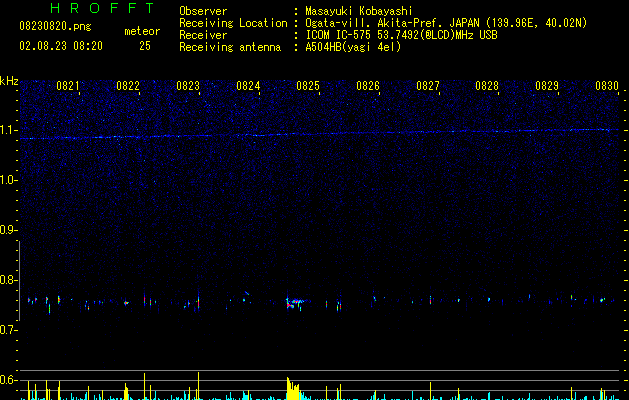Click the 0.8 frequency axis label

point(8,280)
